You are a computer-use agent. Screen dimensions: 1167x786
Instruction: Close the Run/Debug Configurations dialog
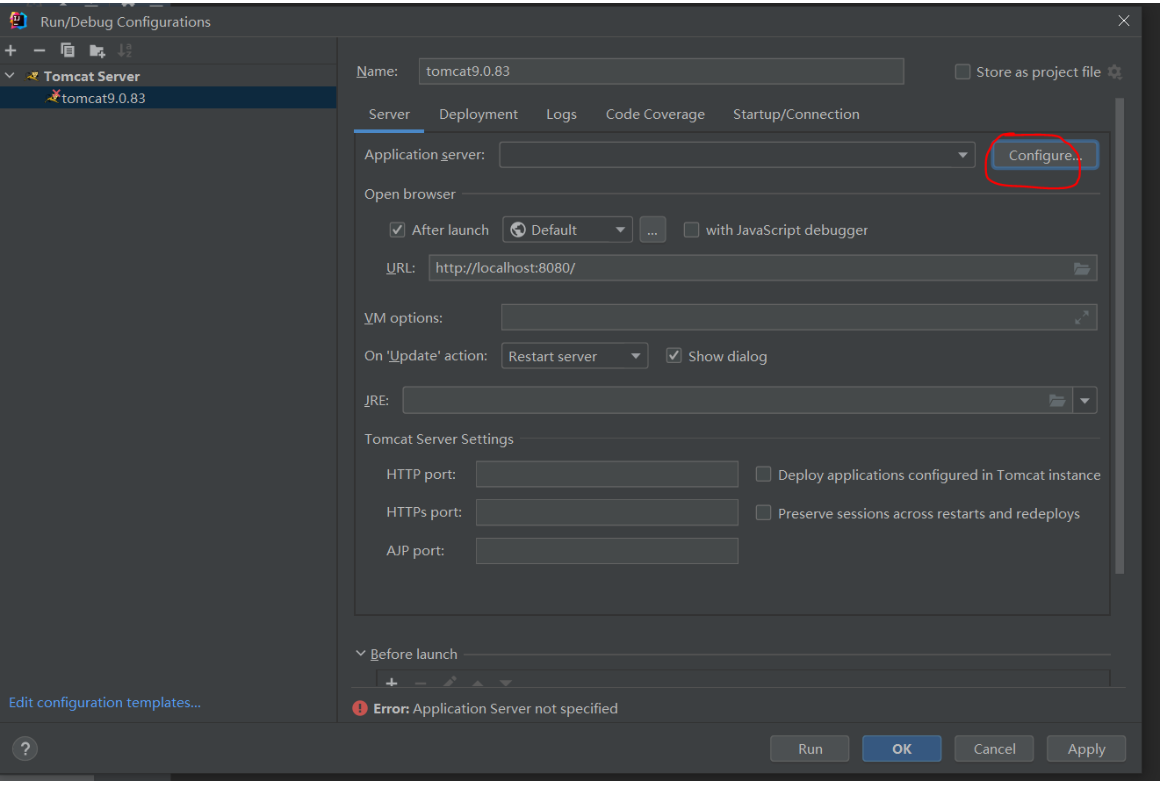(1124, 21)
